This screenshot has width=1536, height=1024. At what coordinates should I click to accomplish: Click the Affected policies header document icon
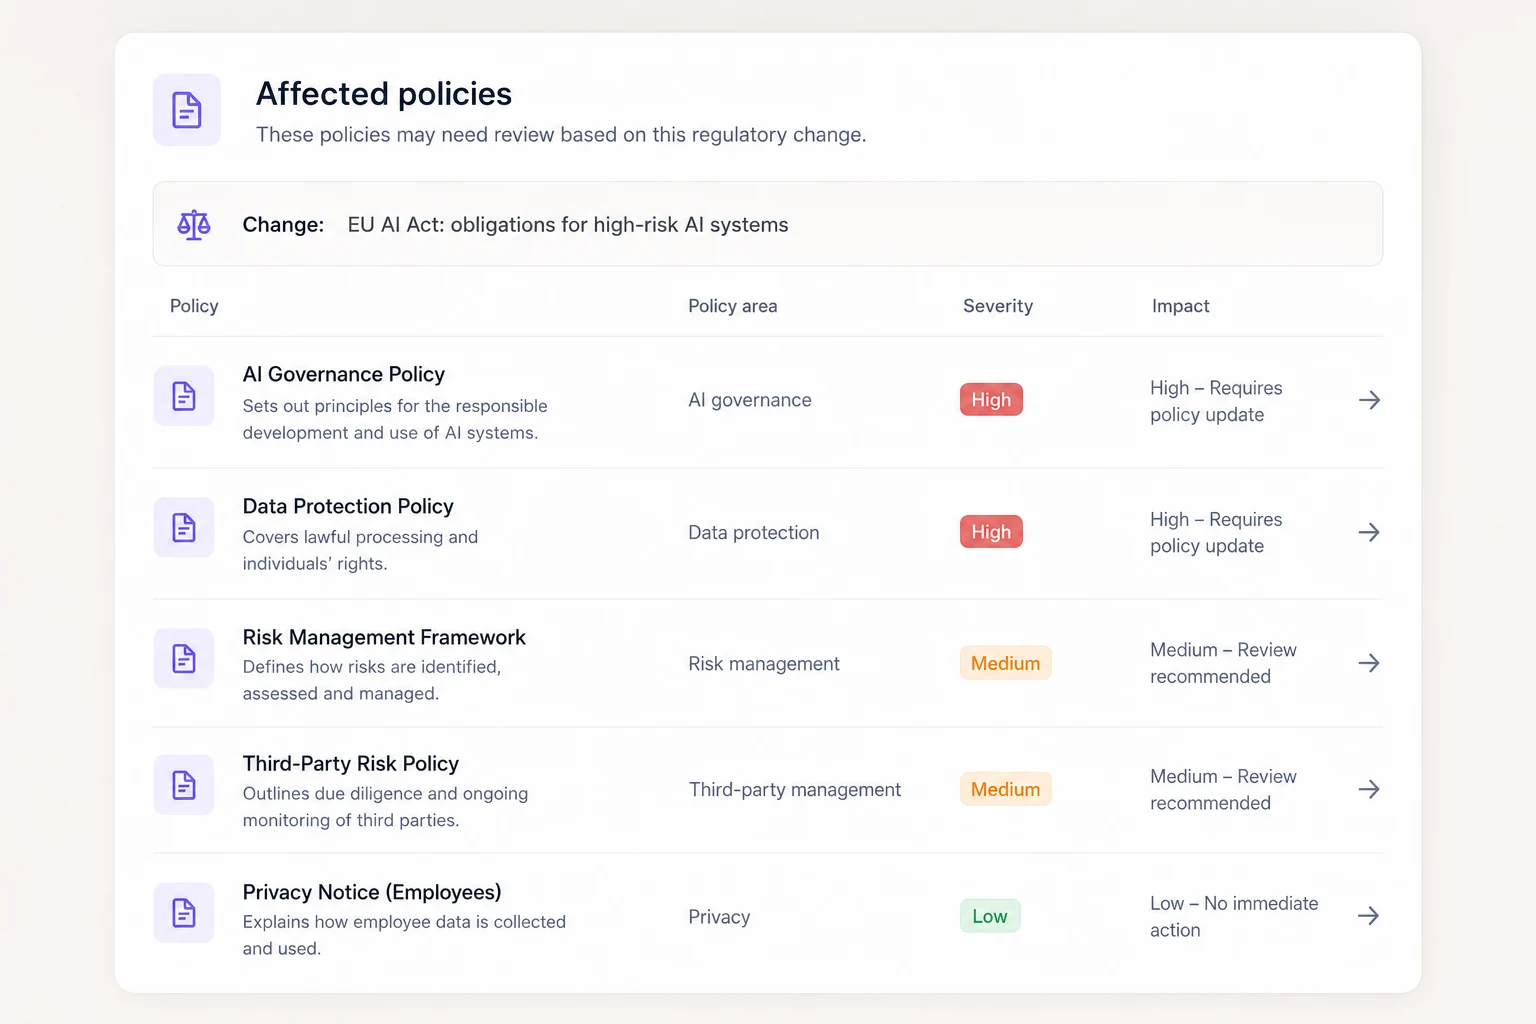pos(187,110)
